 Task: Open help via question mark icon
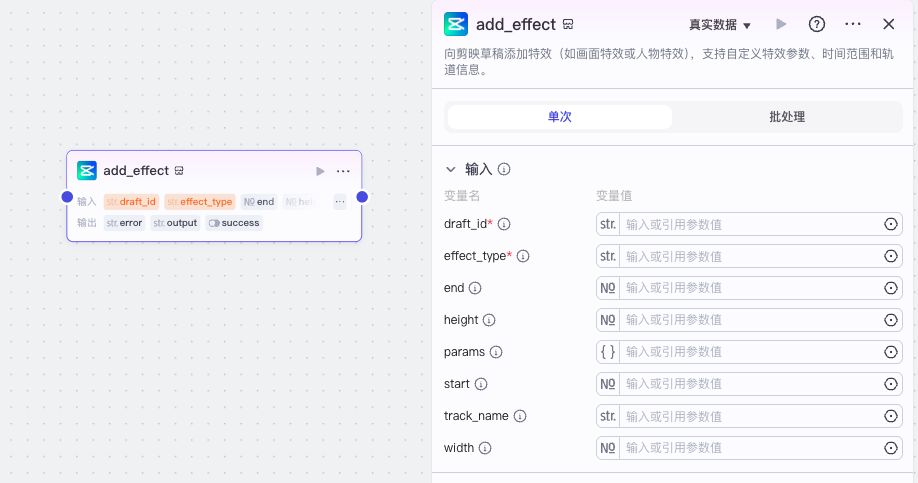point(817,24)
